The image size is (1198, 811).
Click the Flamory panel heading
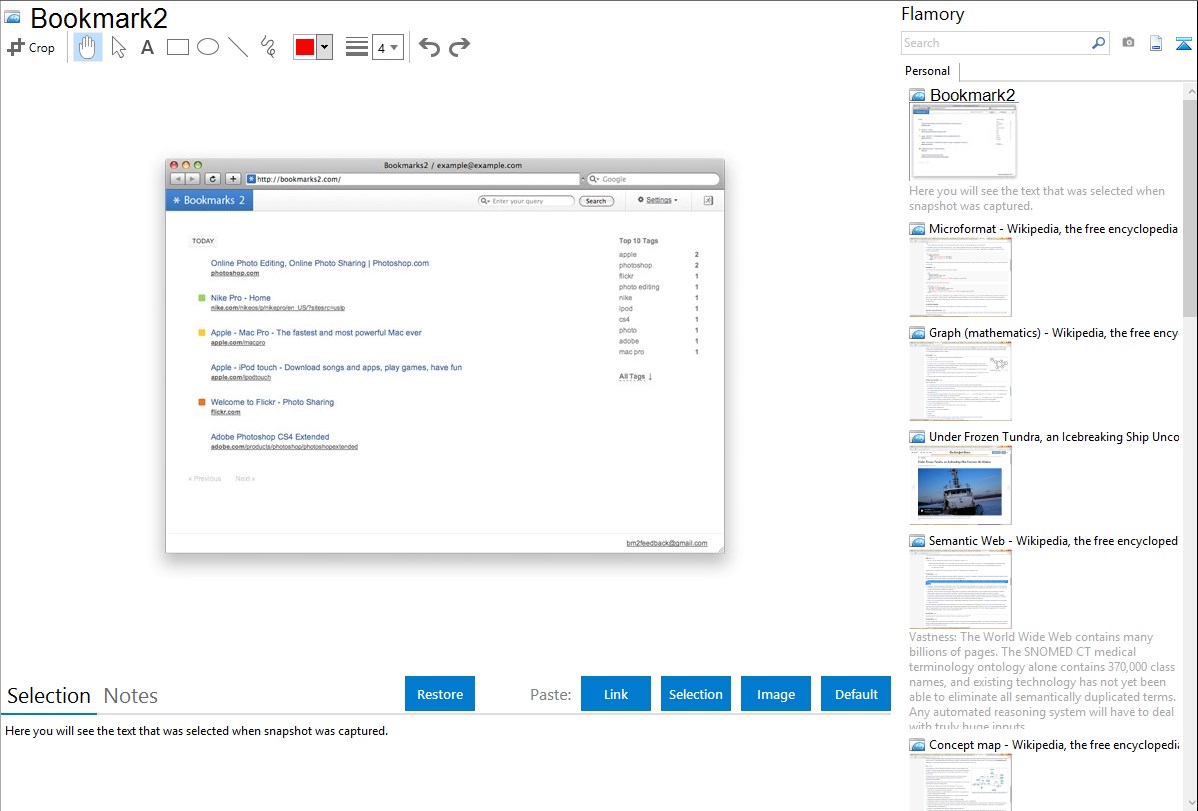(x=933, y=14)
